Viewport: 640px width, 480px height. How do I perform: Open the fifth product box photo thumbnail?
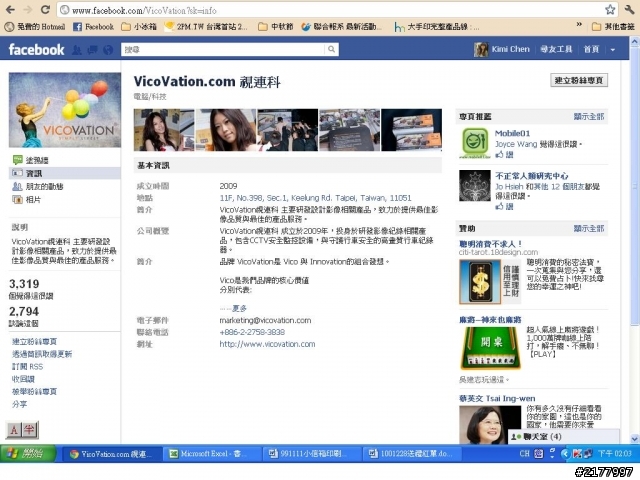[411, 130]
